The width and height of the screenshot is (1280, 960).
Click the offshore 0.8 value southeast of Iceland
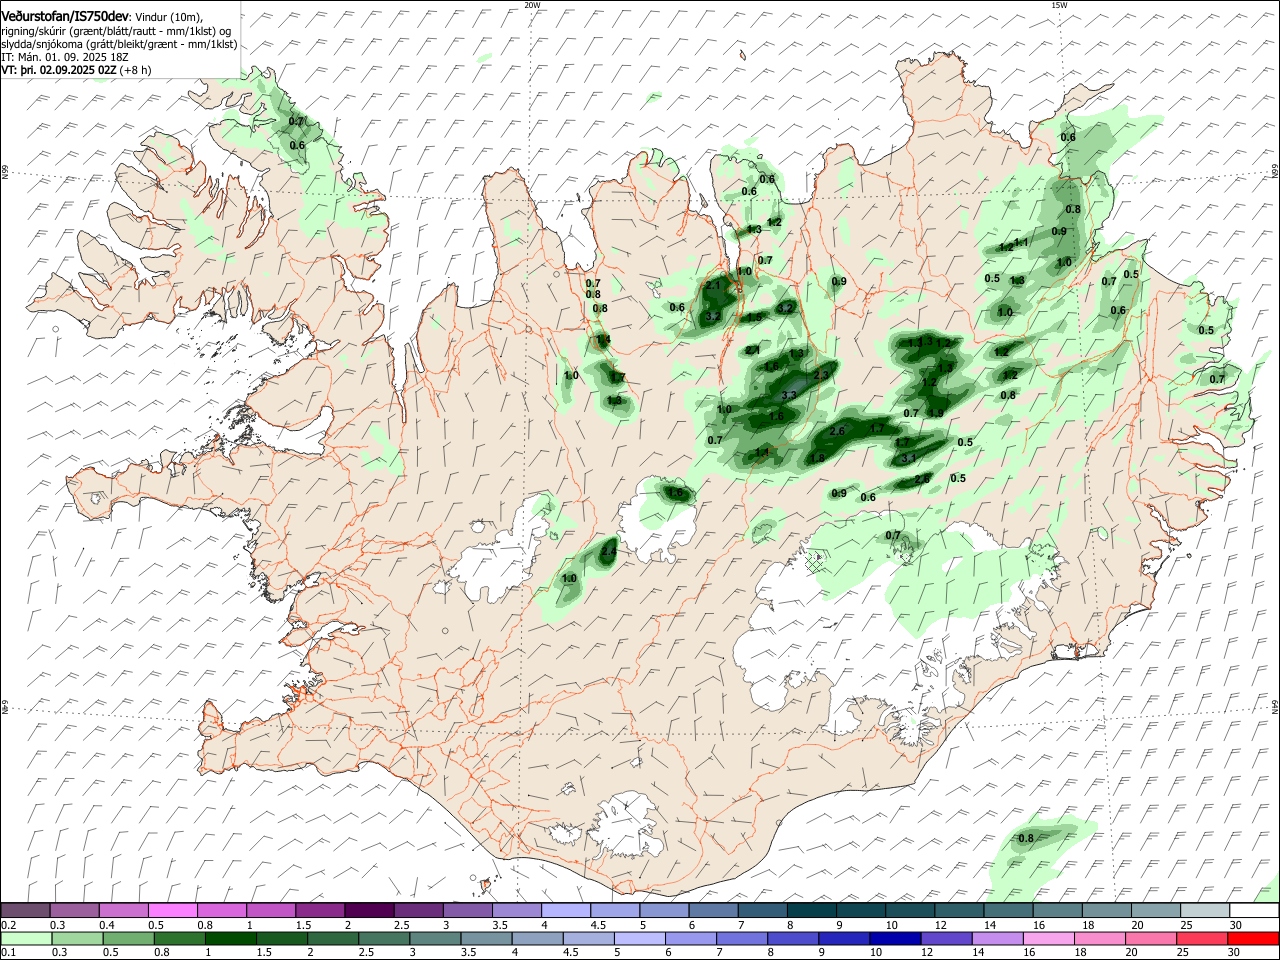point(1025,838)
